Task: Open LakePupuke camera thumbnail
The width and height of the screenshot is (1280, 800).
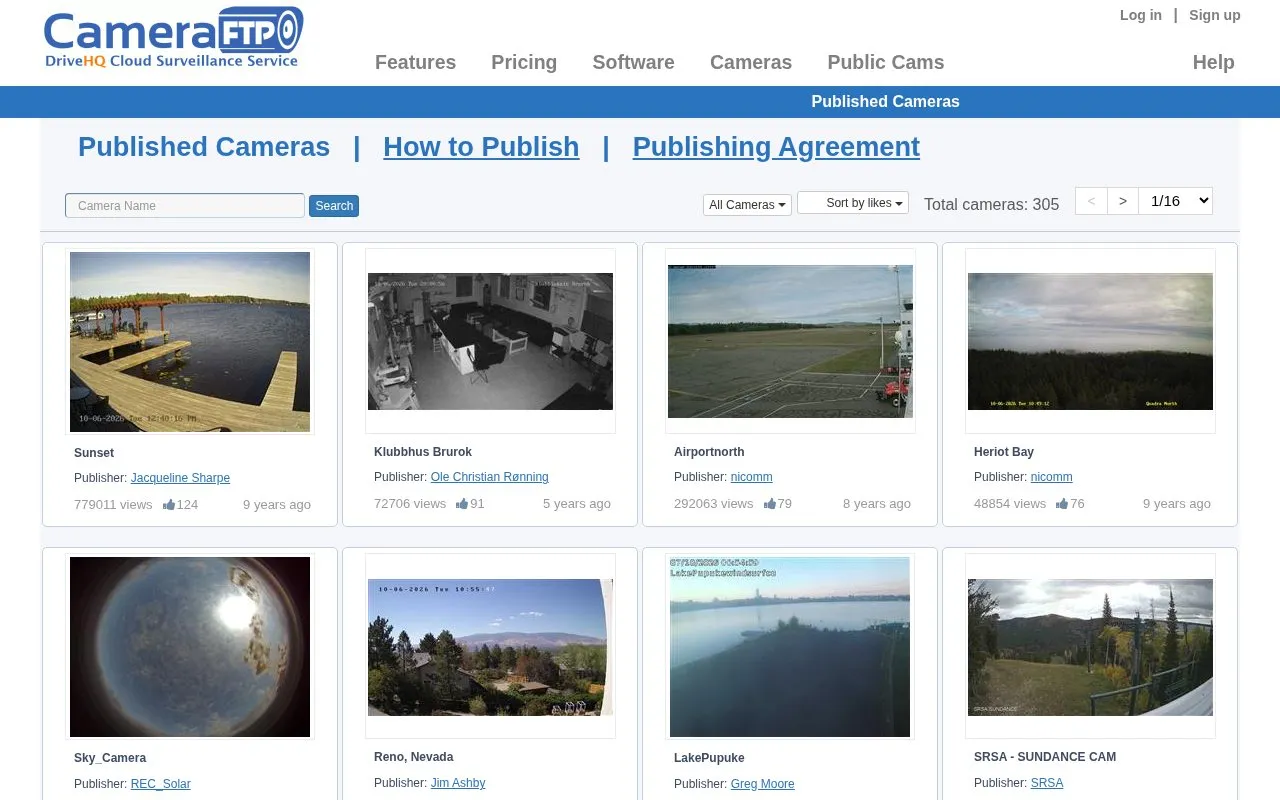Action: [790, 647]
